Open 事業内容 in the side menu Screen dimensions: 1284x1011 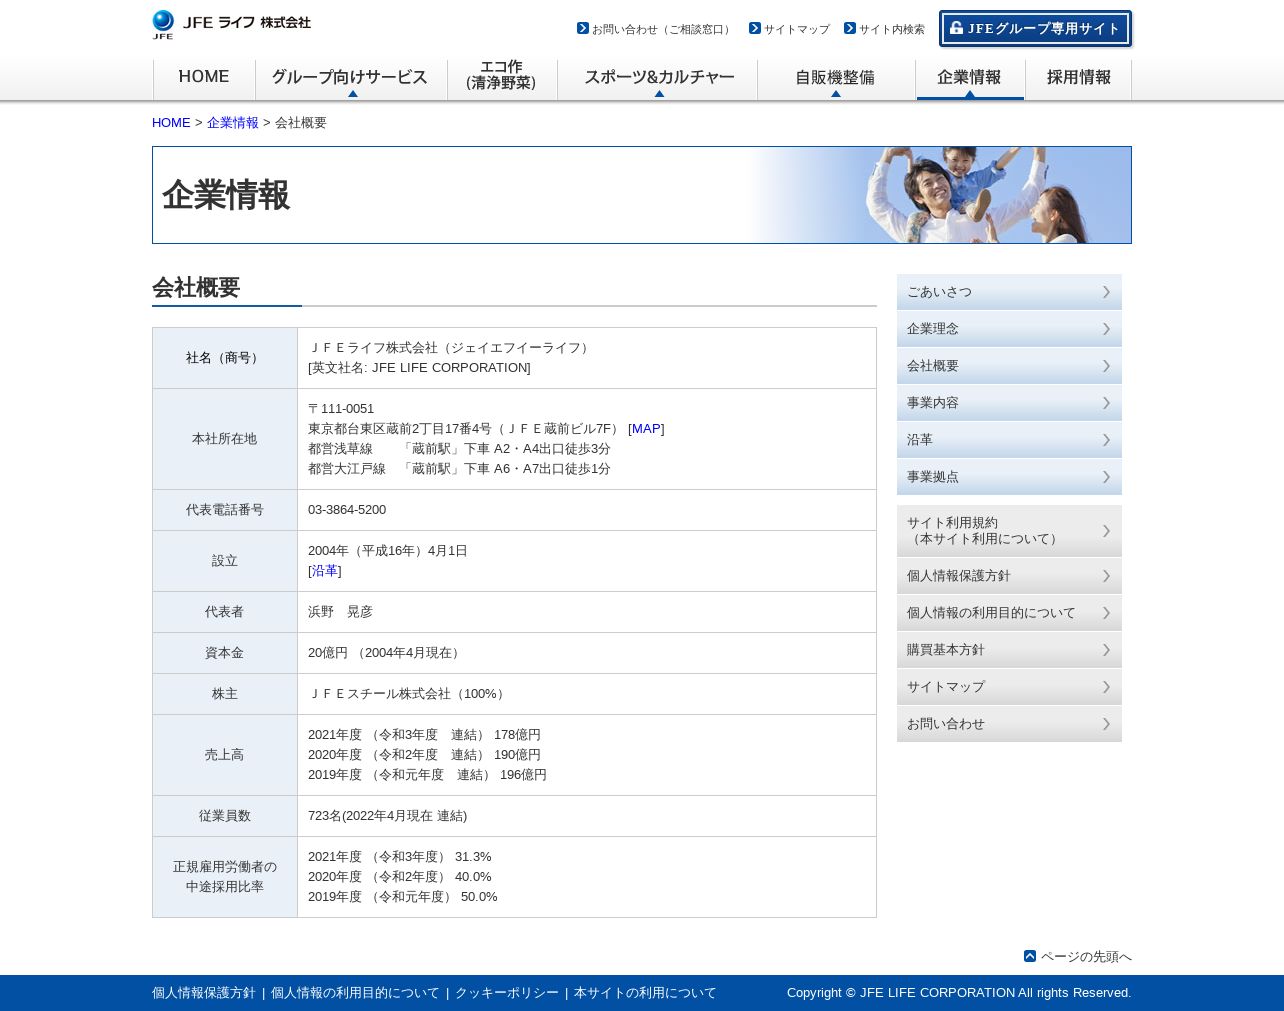click(x=1009, y=403)
